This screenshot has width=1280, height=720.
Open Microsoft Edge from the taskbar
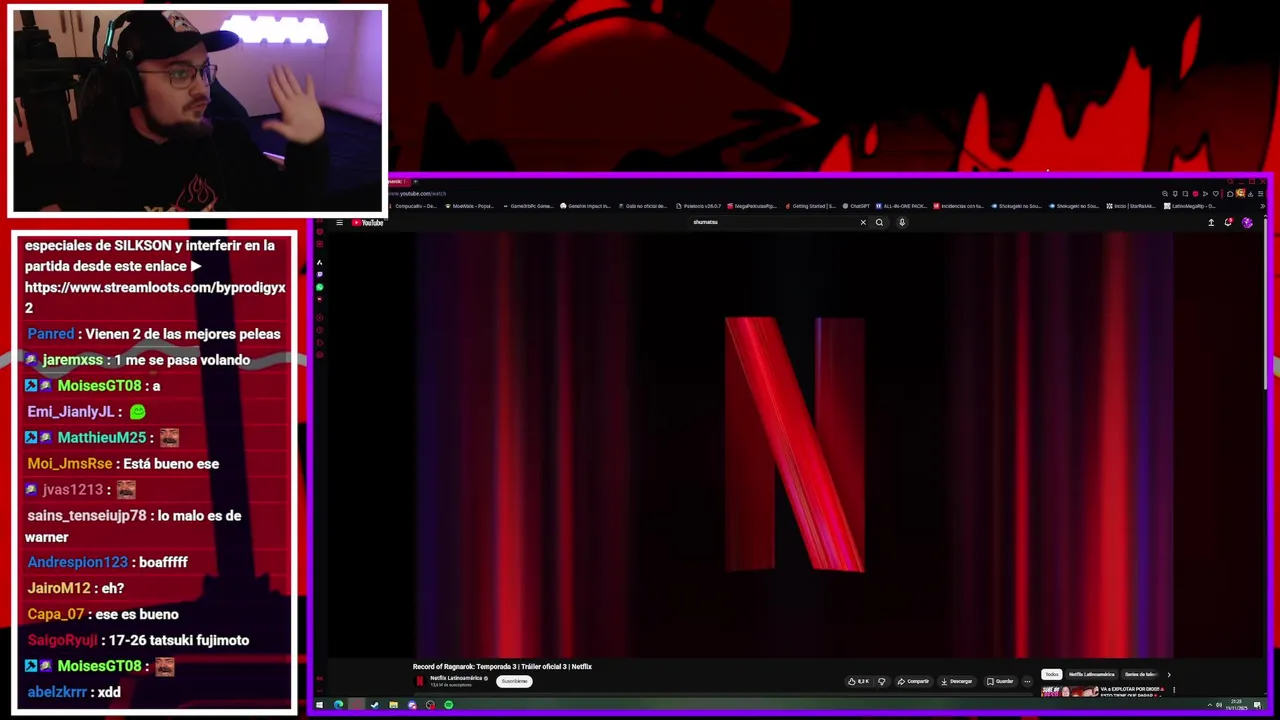point(338,705)
